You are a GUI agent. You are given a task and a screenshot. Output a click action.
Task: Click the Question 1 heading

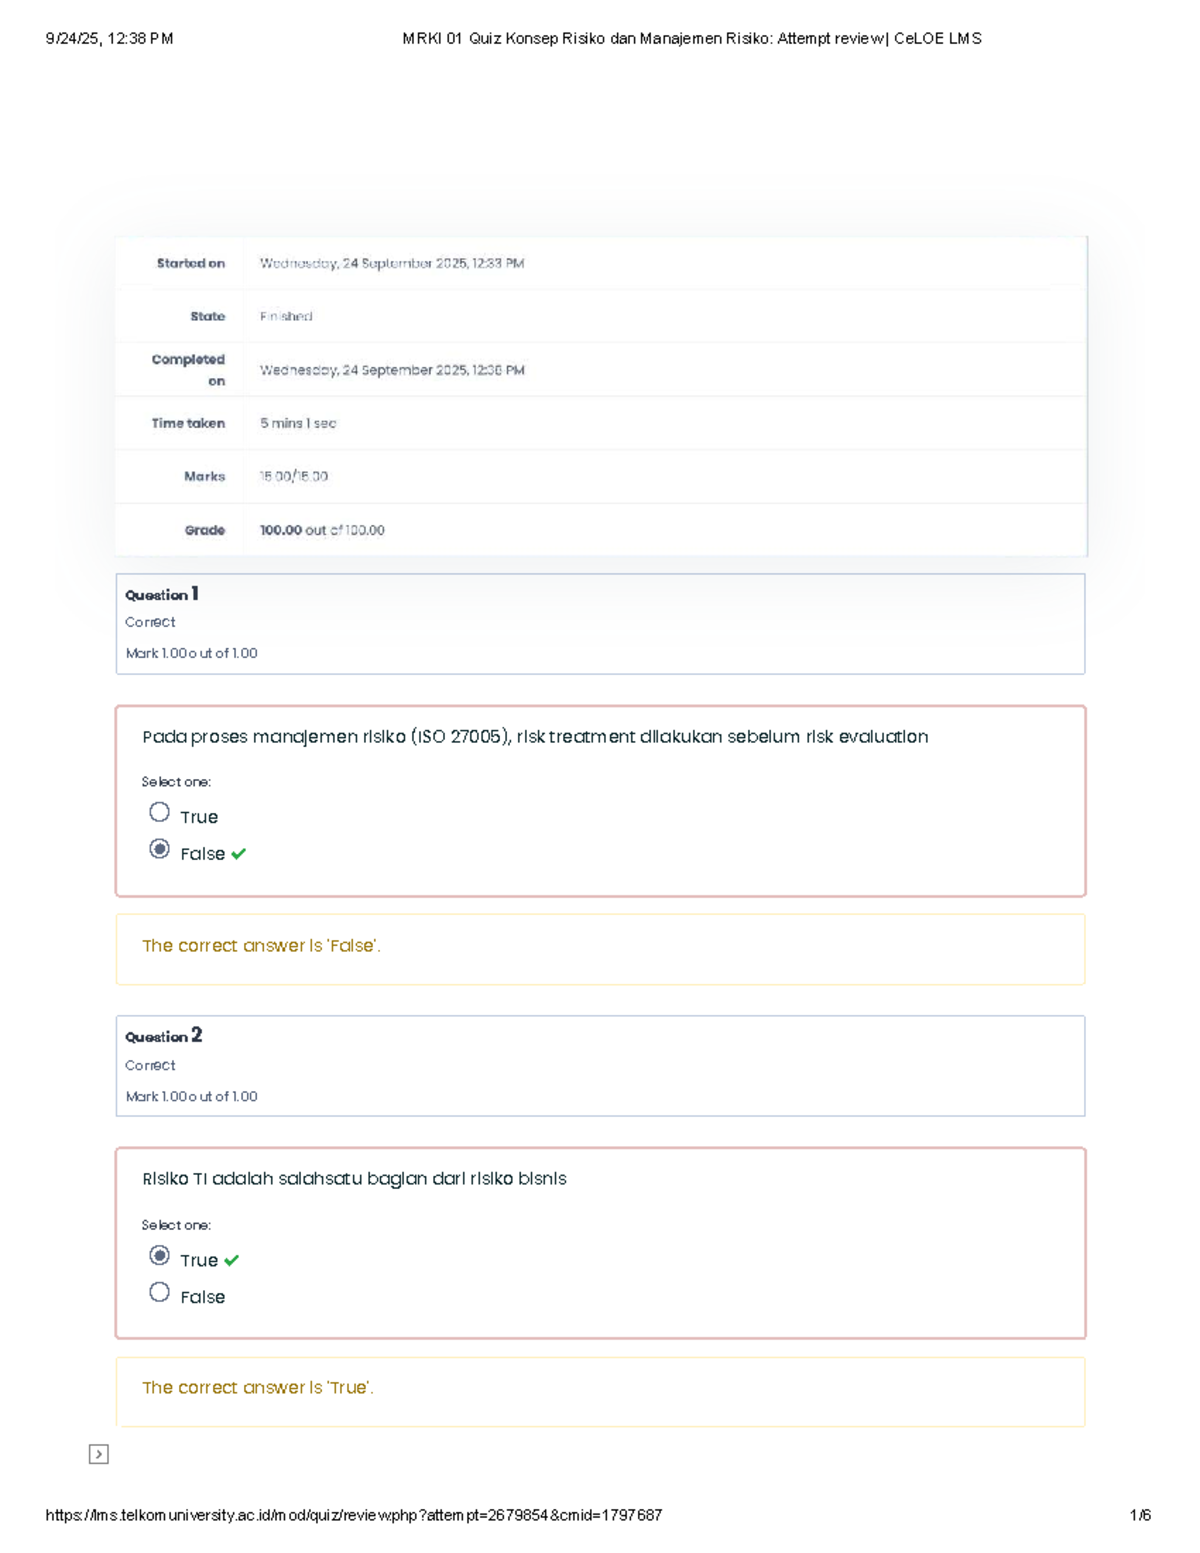click(x=162, y=594)
